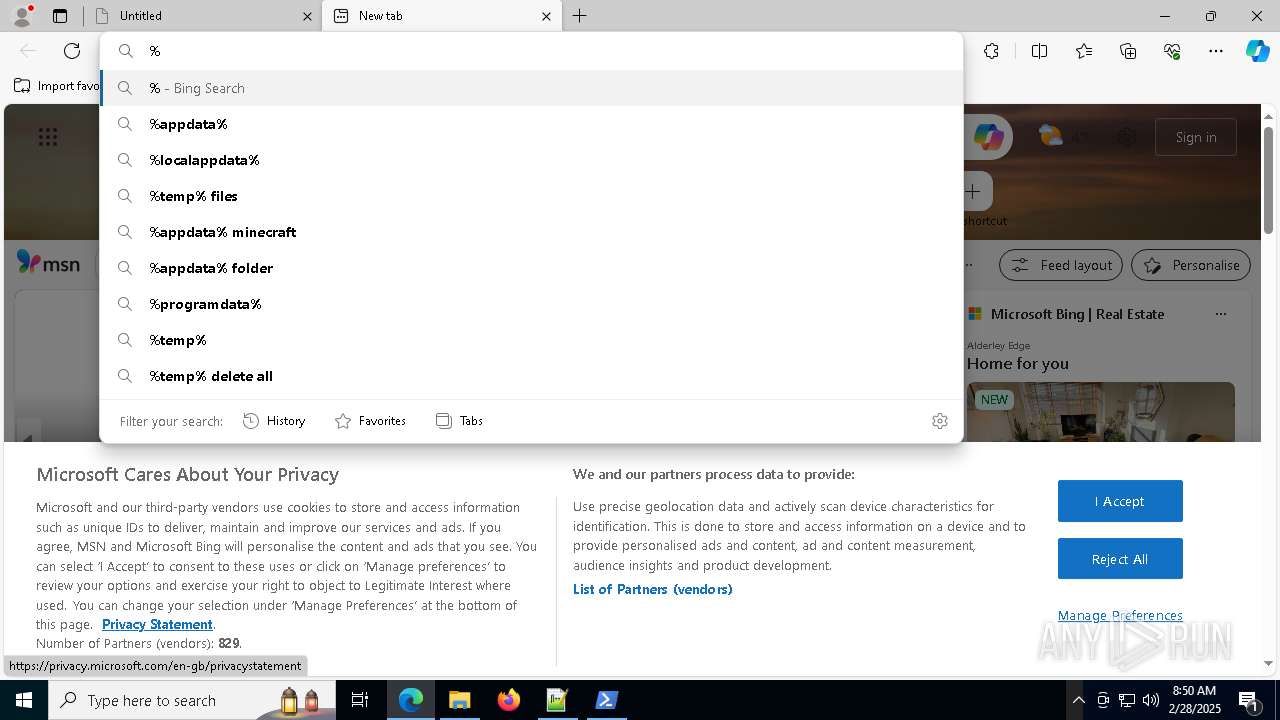Viewport: 1280px width, 720px height.
Task: Select the plain %temp% suggestion
Action: [532, 340]
